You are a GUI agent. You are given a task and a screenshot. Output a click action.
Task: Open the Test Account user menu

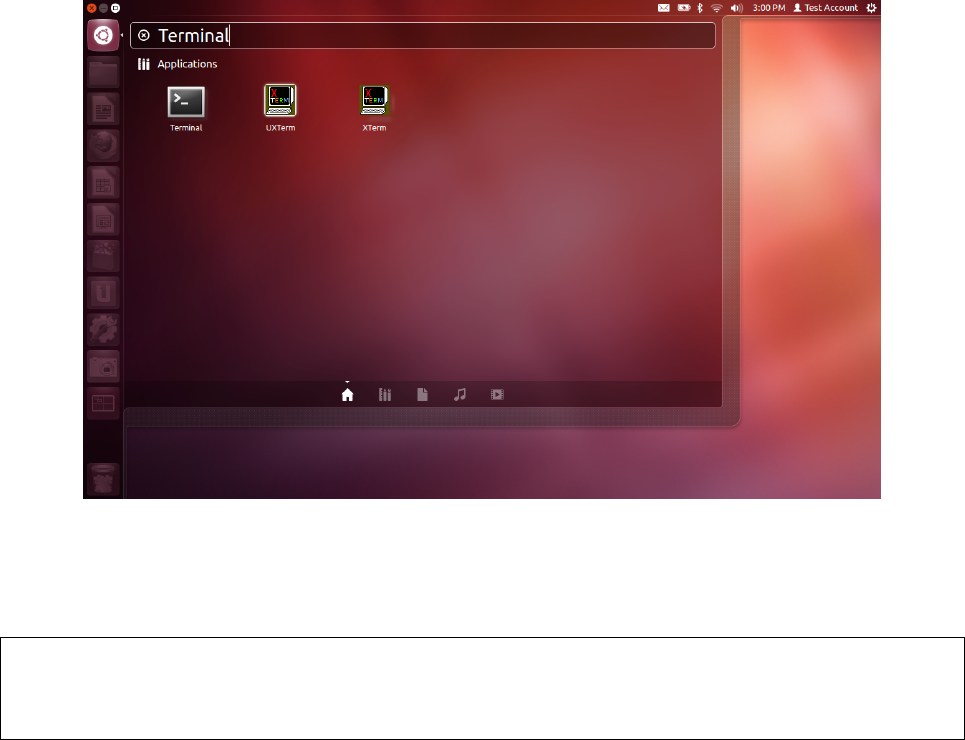(x=825, y=8)
